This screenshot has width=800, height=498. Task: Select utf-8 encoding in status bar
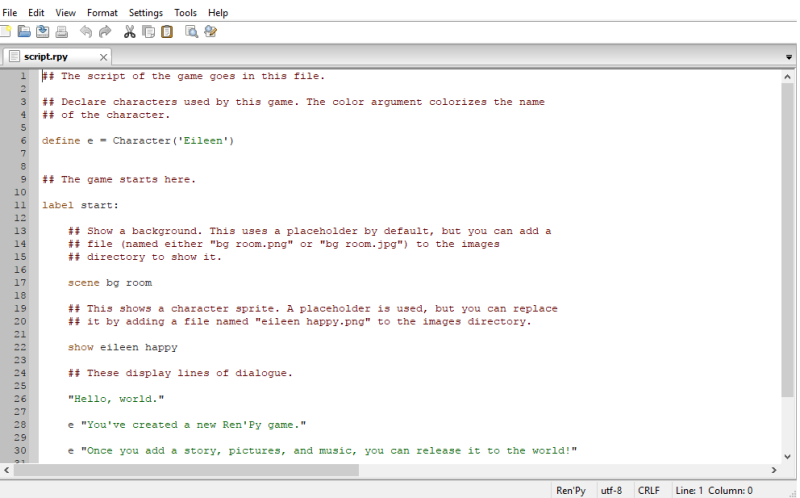coord(612,490)
